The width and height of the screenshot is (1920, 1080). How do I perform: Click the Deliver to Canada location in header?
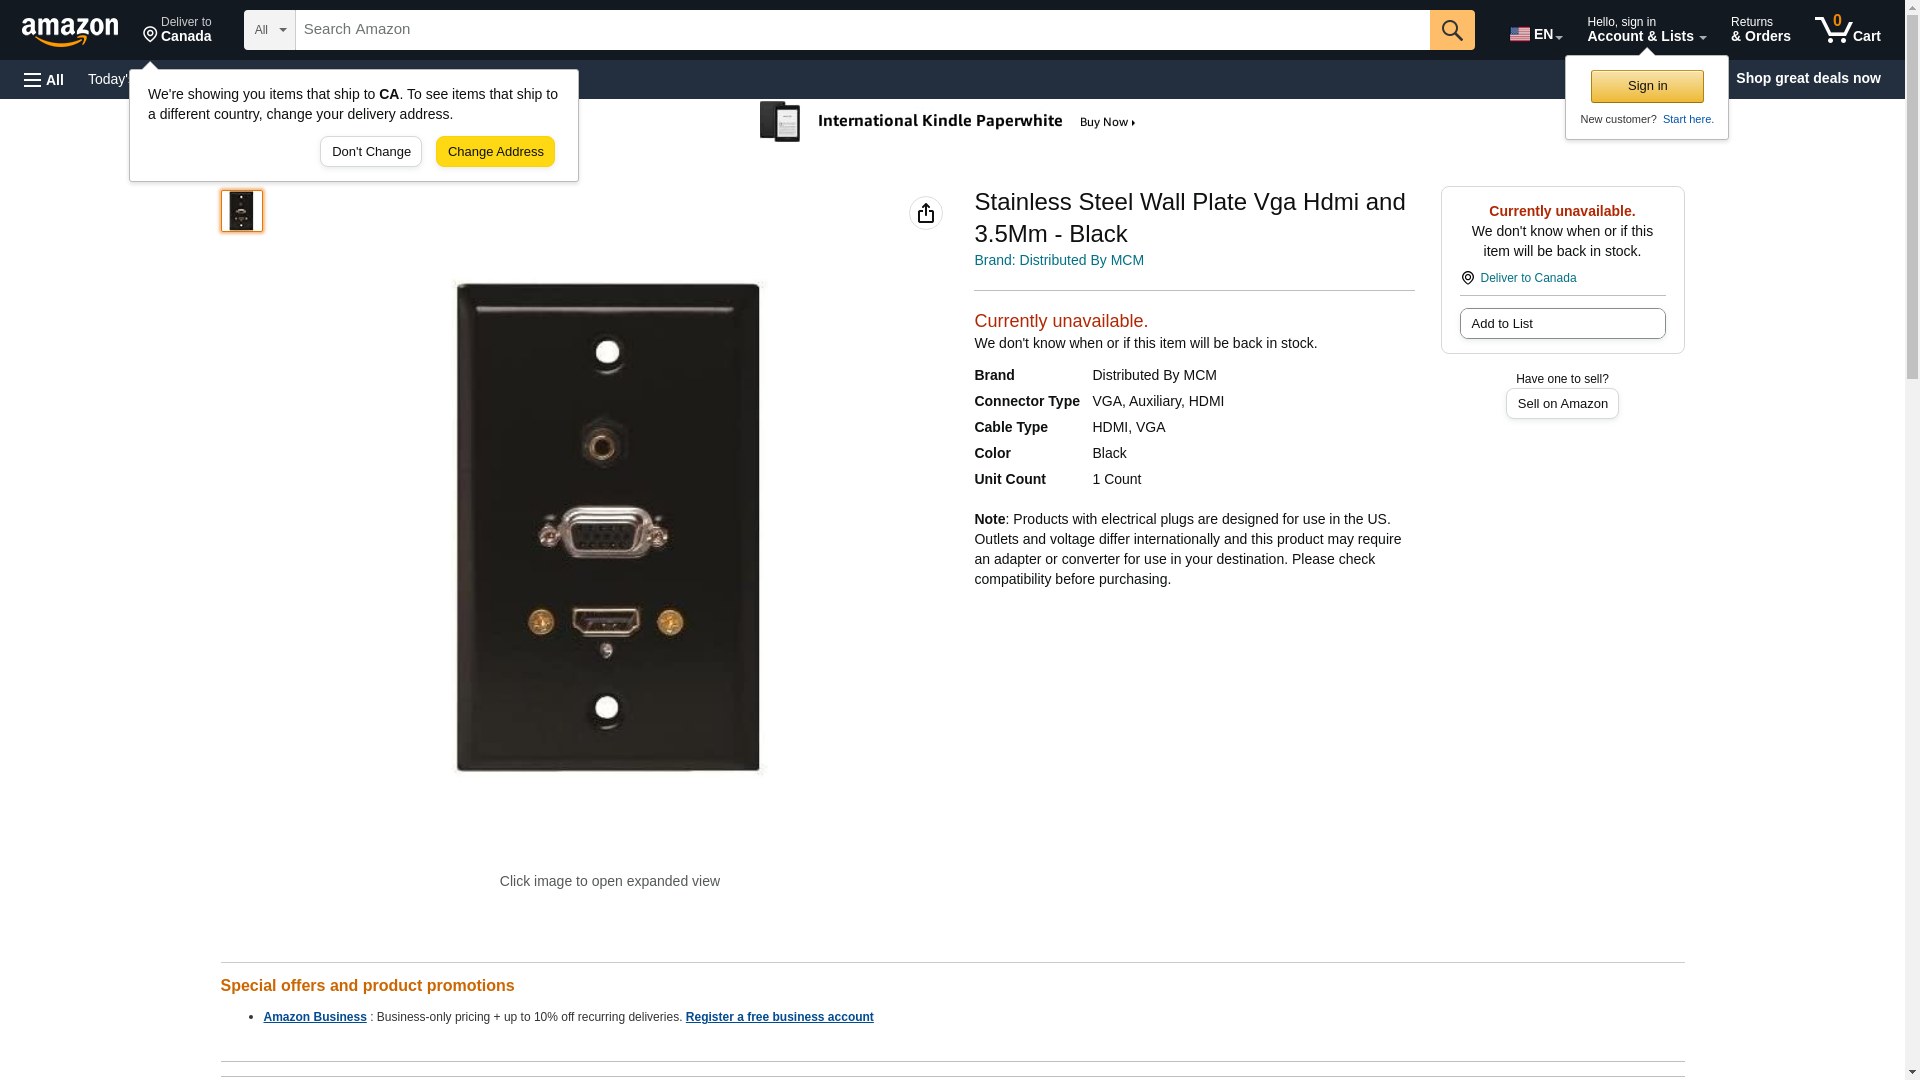[x=177, y=30]
